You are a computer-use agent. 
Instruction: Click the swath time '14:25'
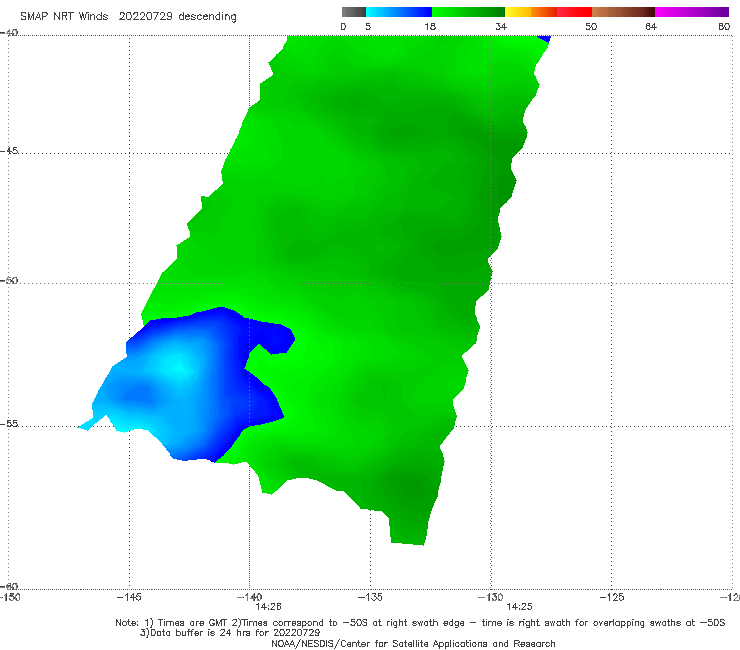pyautogui.click(x=519, y=607)
